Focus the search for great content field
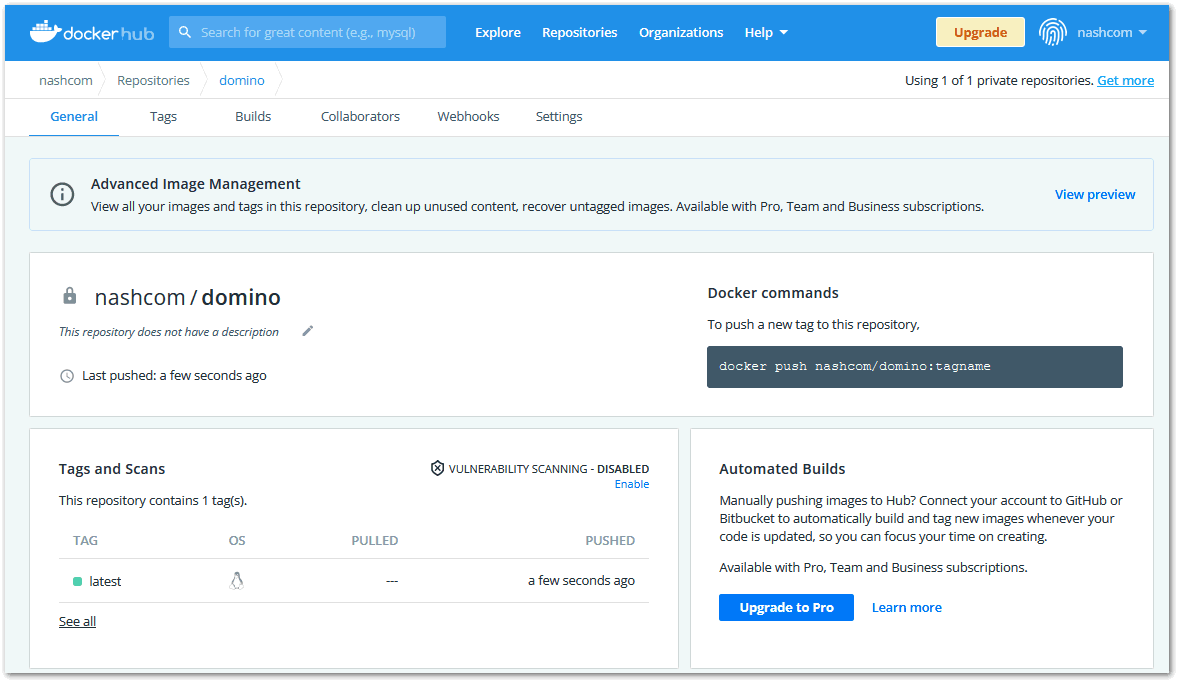The height and width of the screenshot is (682, 1178). click(x=307, y=32)
